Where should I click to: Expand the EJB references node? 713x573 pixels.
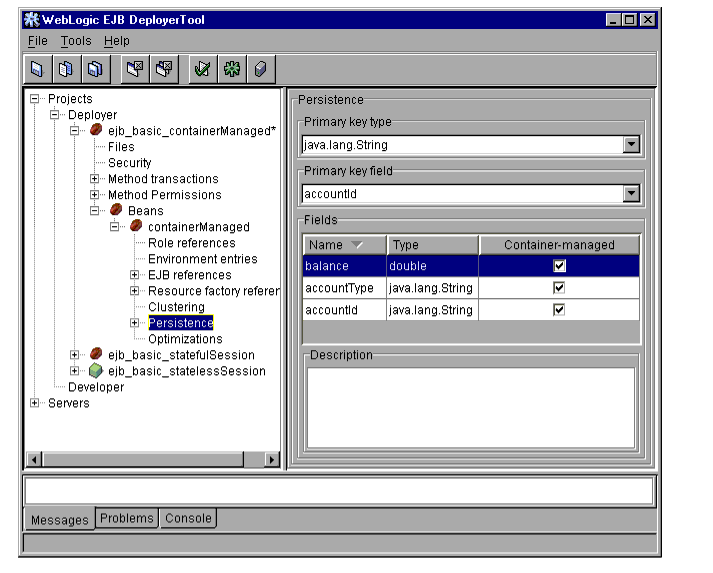(x=134, y=275)
